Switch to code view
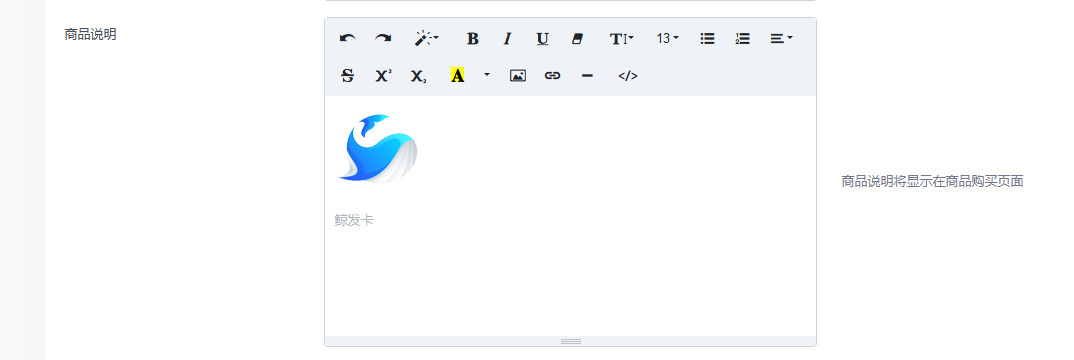Image resolution: width=1074 pixels, height=360 pixels. point(628,75)
